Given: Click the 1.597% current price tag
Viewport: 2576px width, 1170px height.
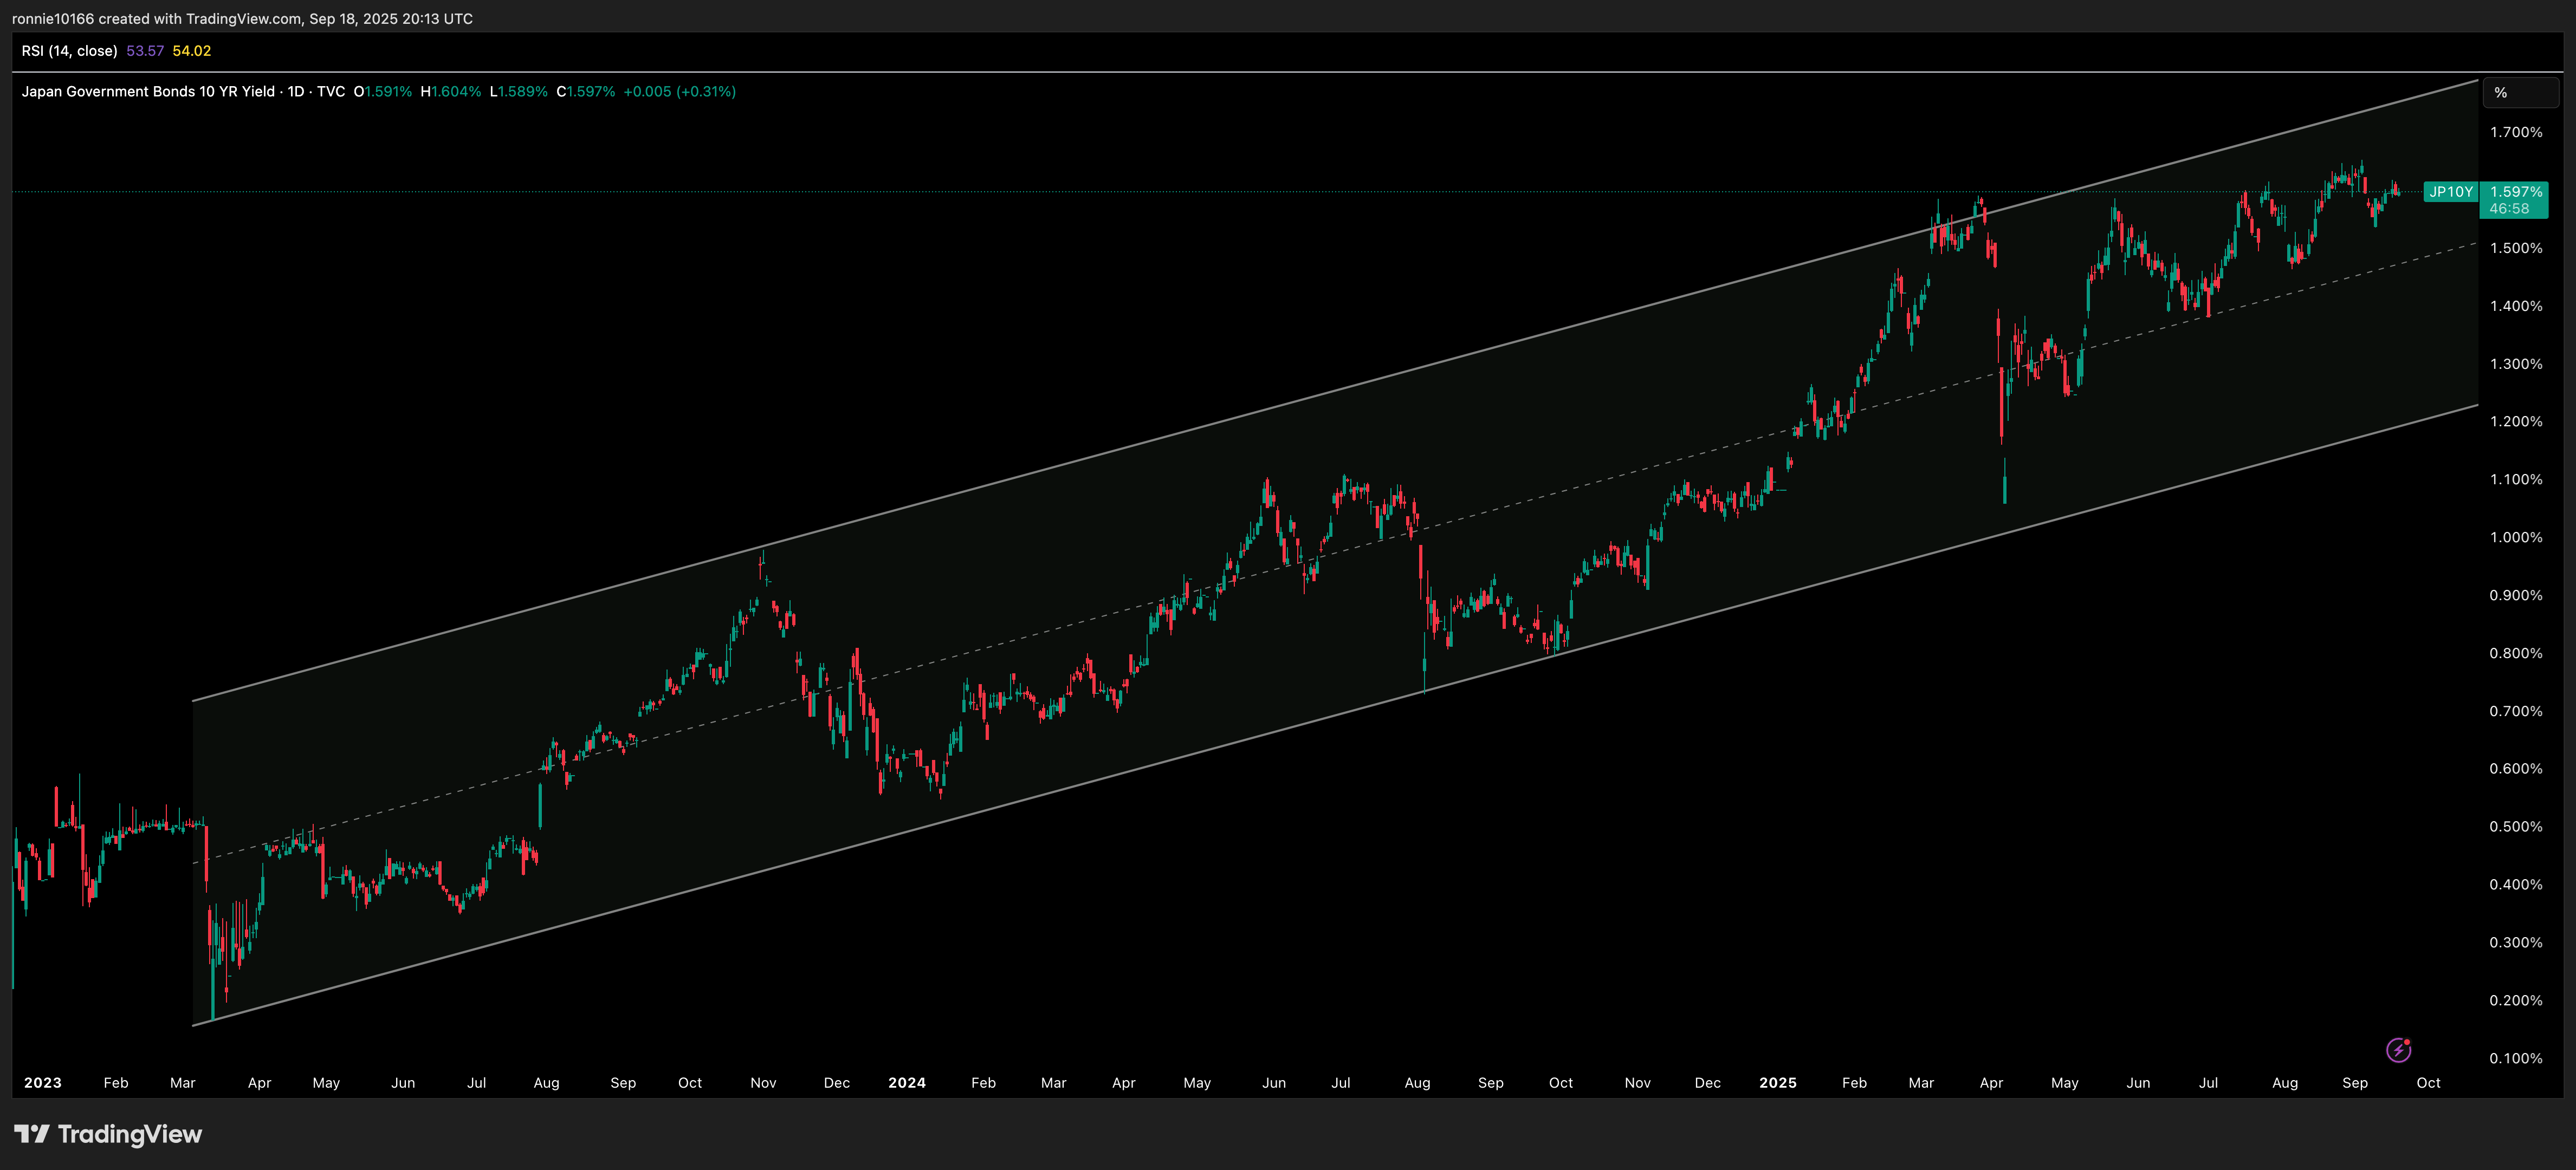Looking at the screenshot, I should click(x=2515, y=192).
